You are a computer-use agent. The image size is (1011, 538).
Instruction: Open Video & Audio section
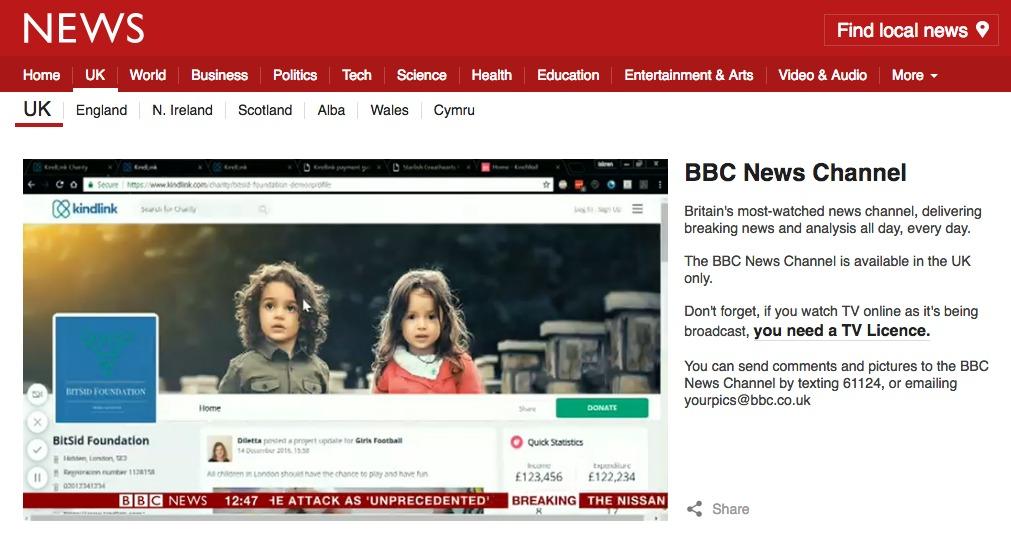point(822,75)
